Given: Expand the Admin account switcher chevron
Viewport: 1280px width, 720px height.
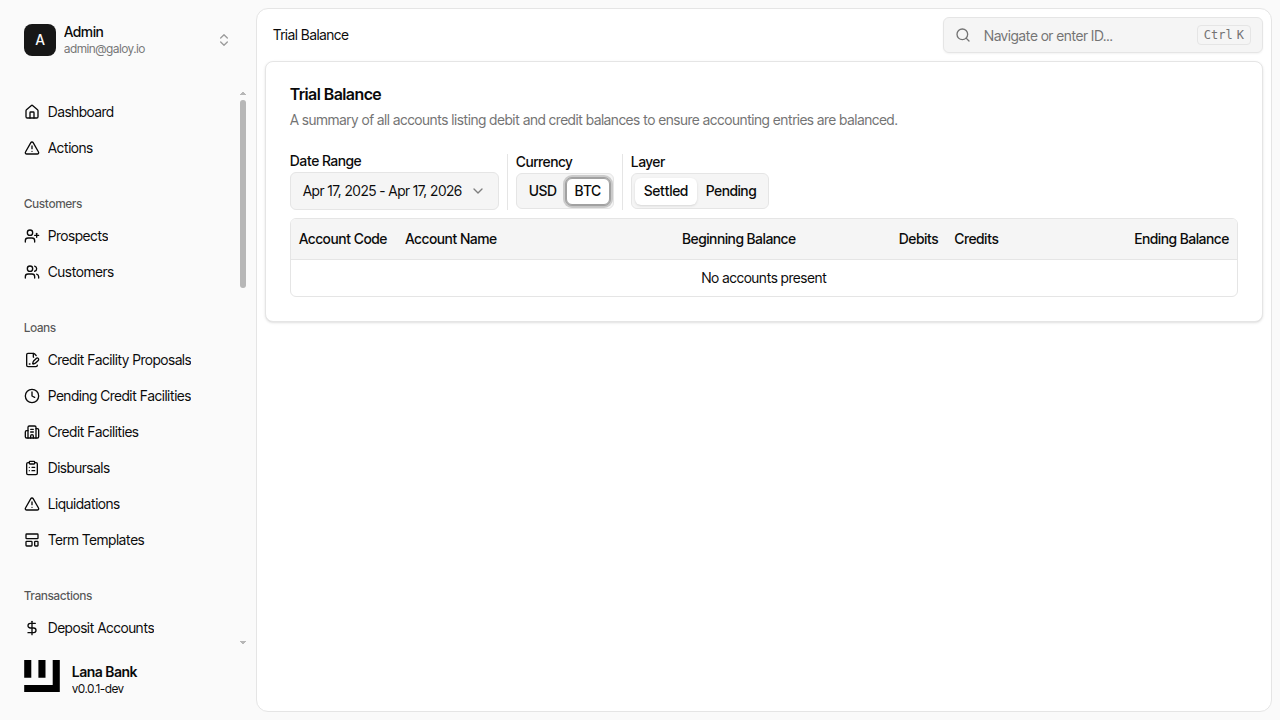Looking at the screenshot, I should tap(224, 40).
